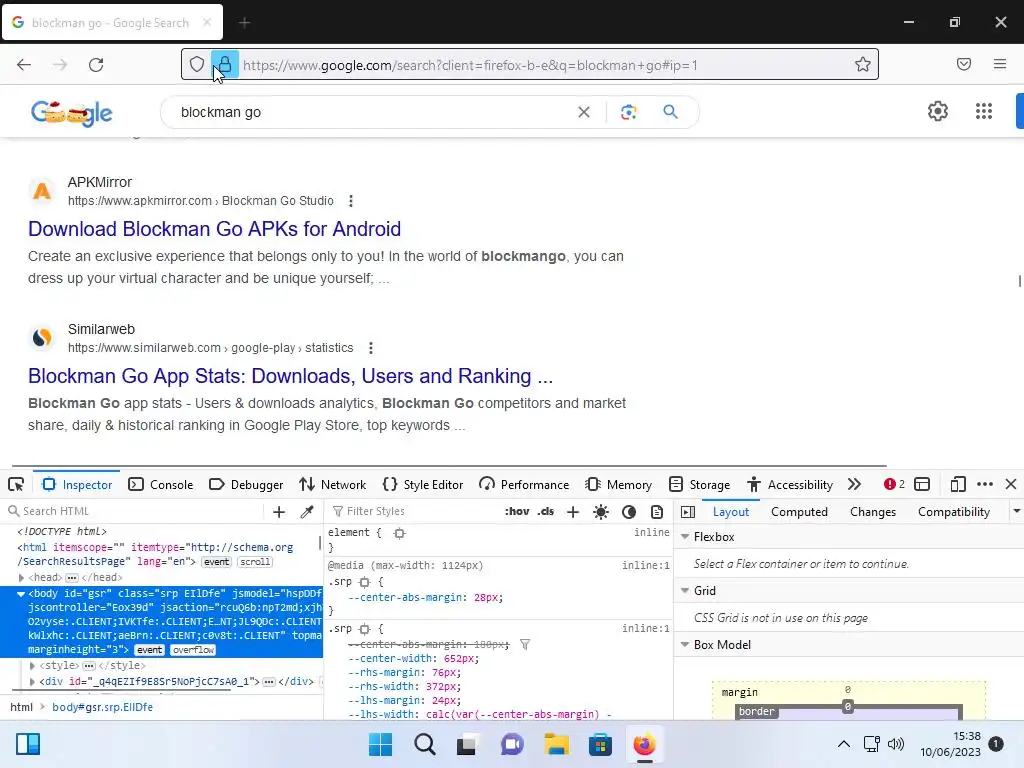Show more devtools tabs via the double chevron

(854, 485)
